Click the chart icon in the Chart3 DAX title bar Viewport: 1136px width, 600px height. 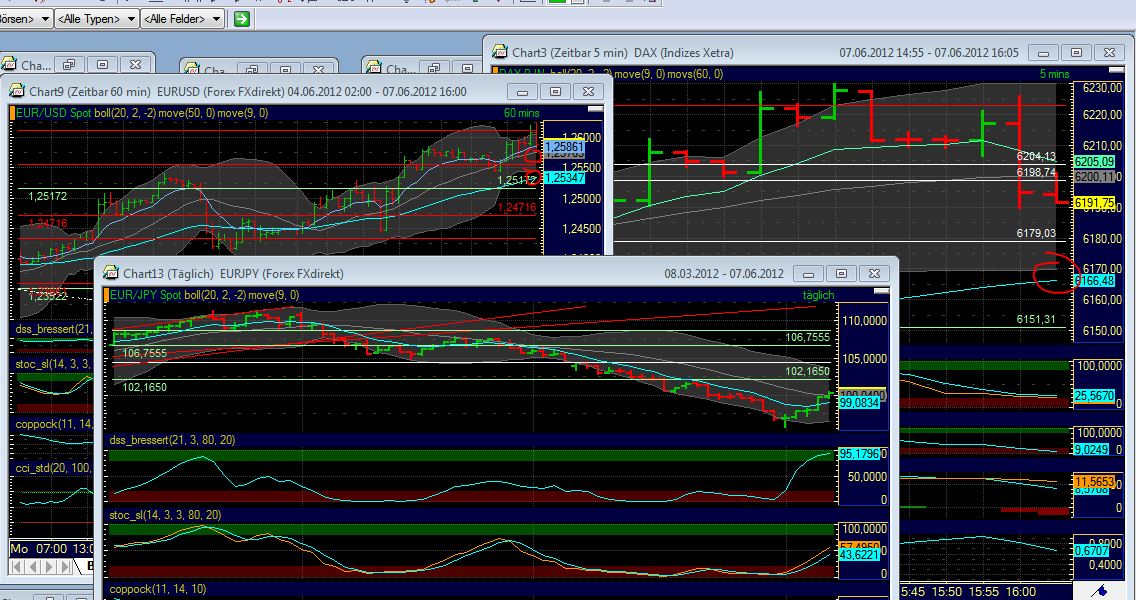pyautogui.click(x=498, y=53)
